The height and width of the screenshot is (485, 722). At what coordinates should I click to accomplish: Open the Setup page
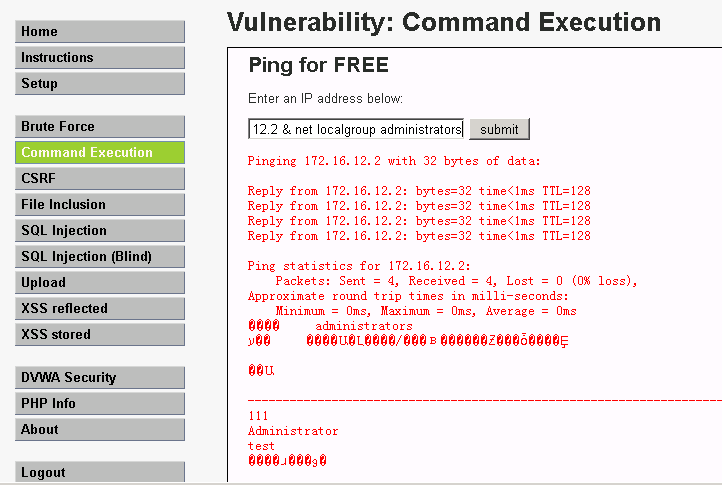pos(100,84)
